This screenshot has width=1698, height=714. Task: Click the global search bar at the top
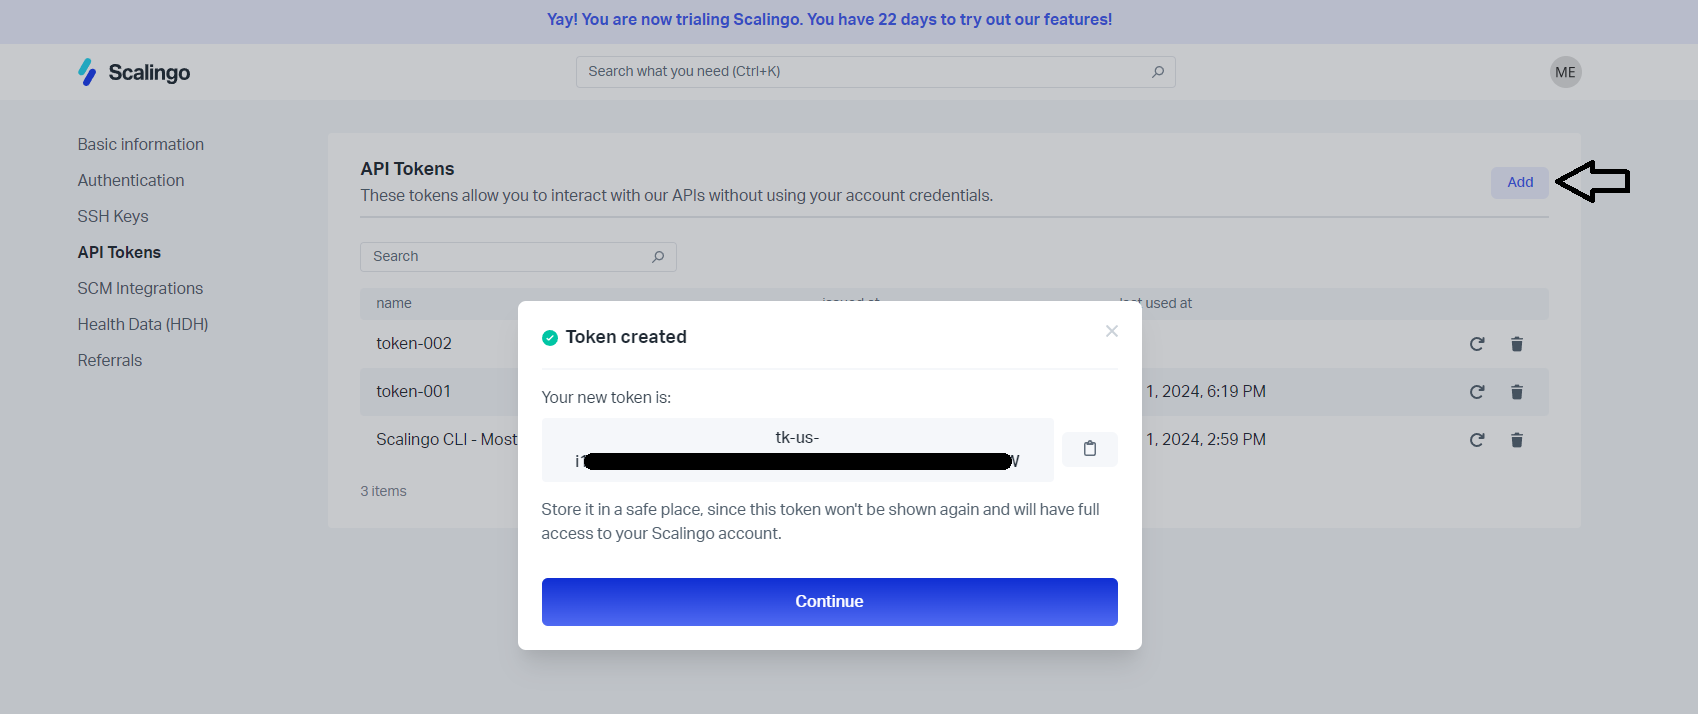click(x=875, y=71)
